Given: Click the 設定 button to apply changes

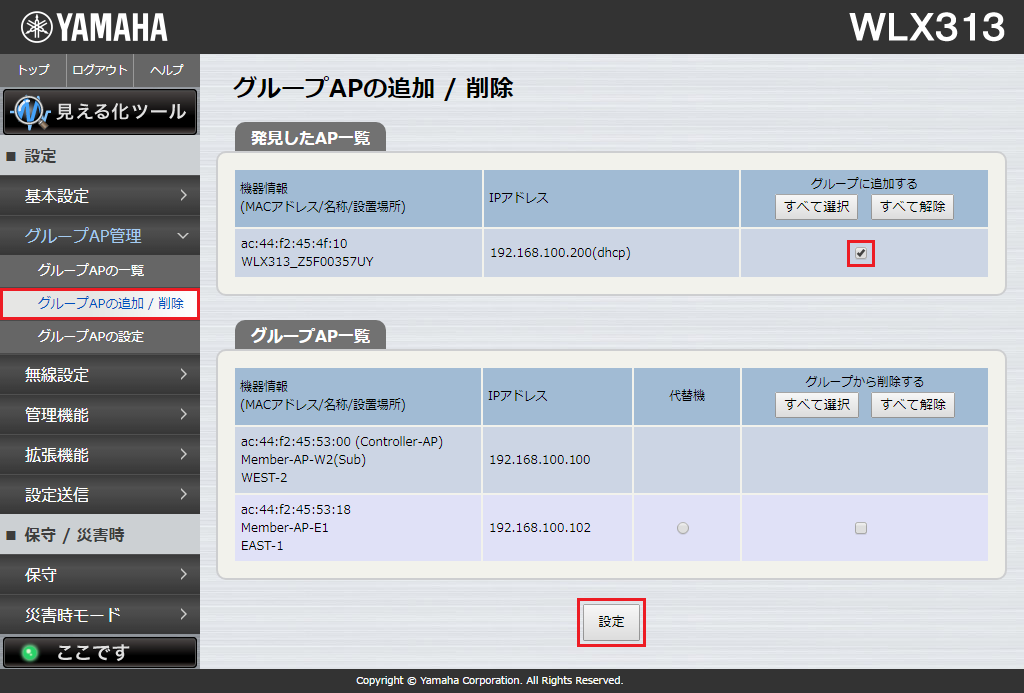Looking at the screenshot, I should 611,622.
